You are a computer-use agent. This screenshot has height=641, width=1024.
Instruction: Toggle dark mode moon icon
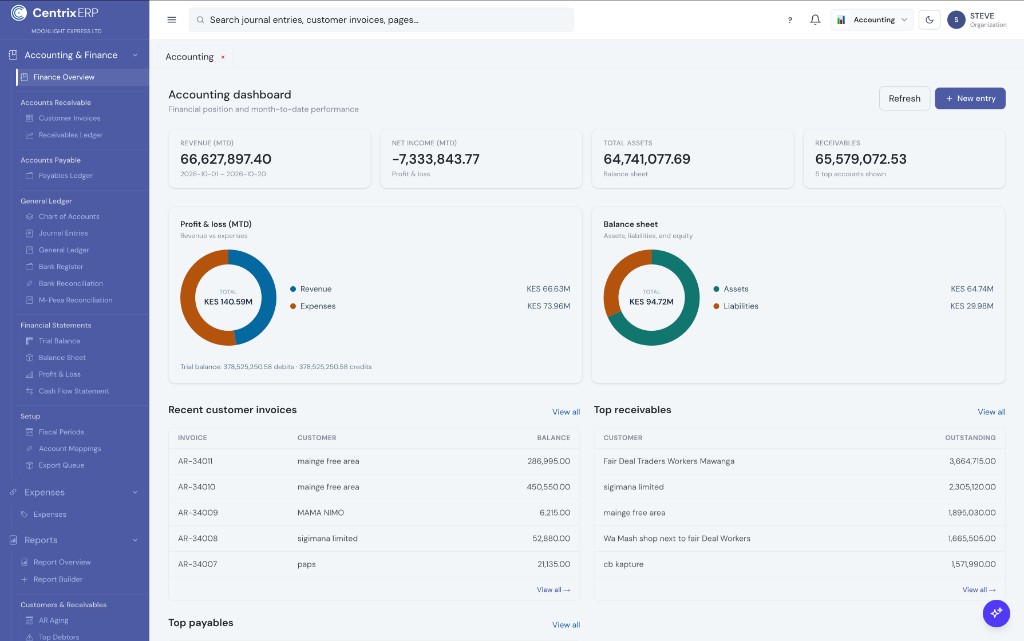(929, 20)
